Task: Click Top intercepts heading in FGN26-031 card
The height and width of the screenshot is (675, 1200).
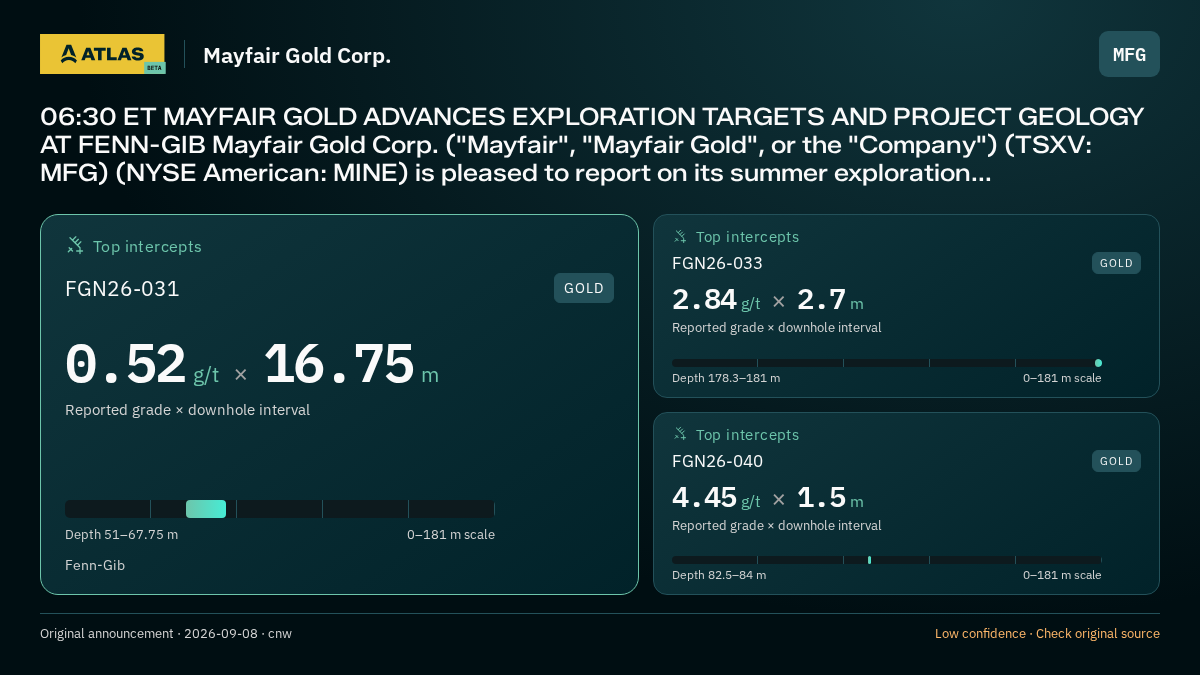Action: [147, 246]
